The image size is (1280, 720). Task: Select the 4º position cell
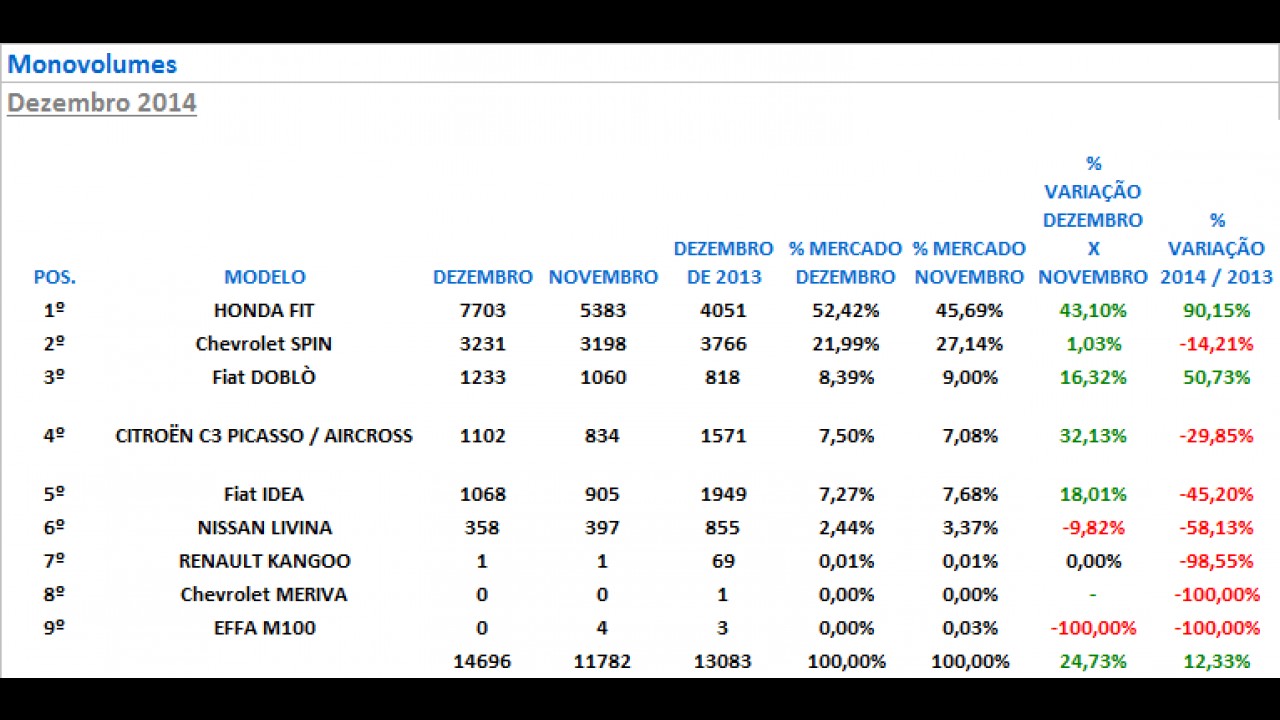point(55,436)
